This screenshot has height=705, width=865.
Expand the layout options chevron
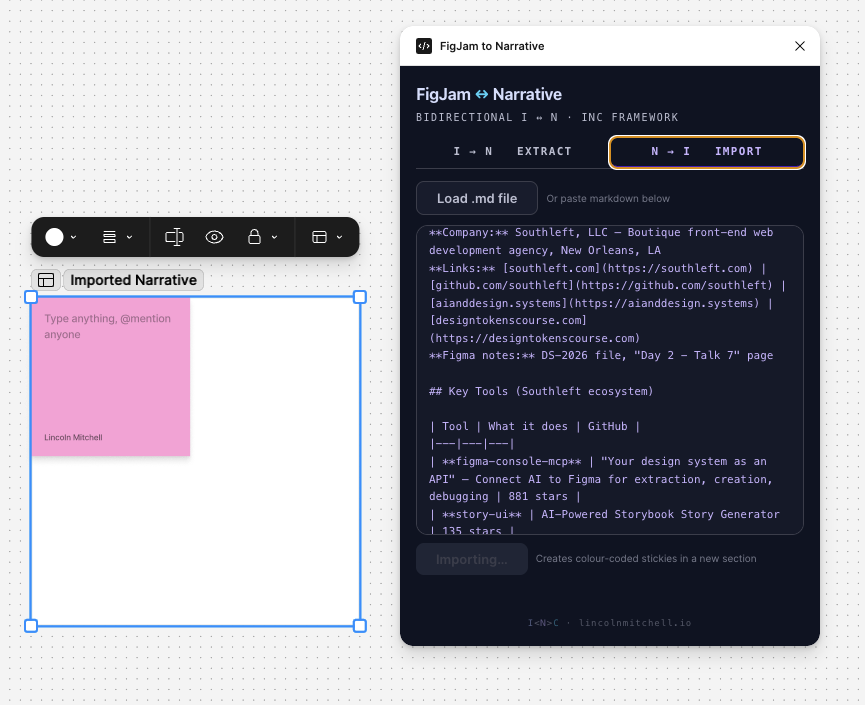(x=129, y=237)
